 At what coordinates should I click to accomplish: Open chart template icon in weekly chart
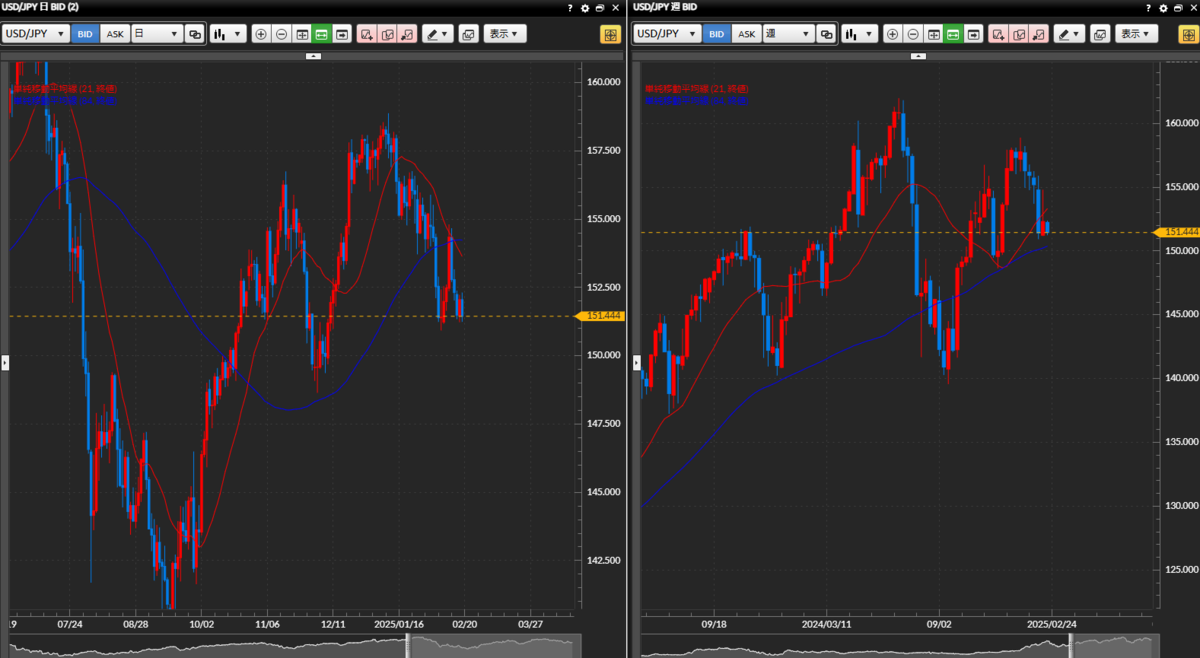click(1100, 34)
